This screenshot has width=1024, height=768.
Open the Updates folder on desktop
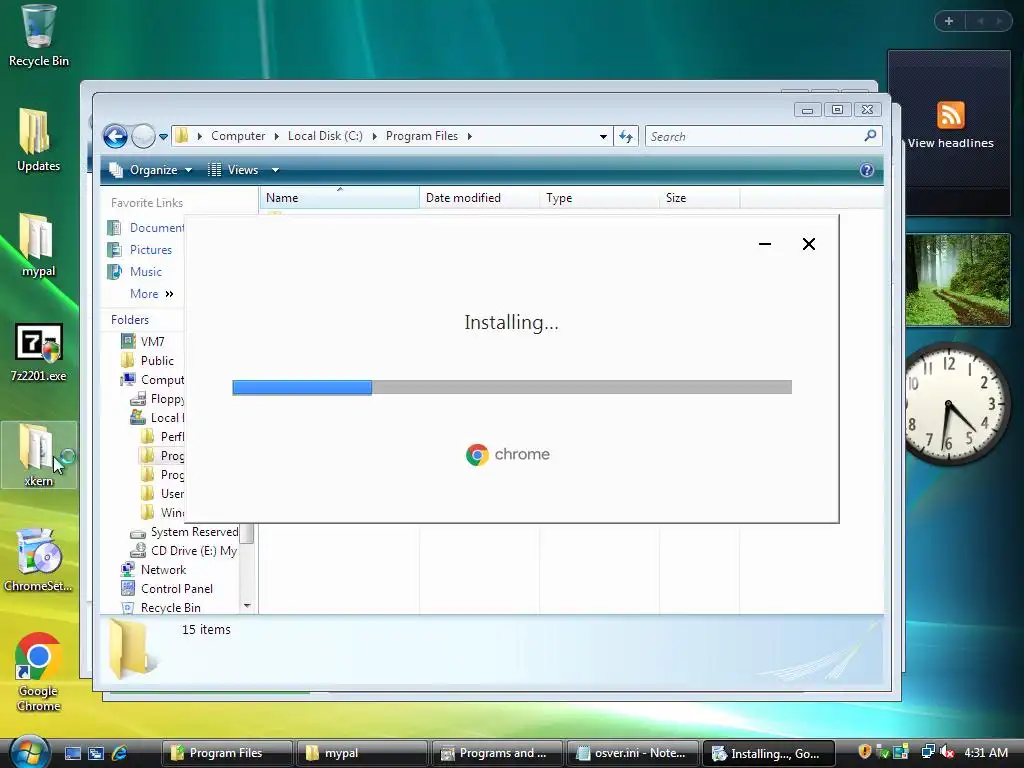point(38,140)
